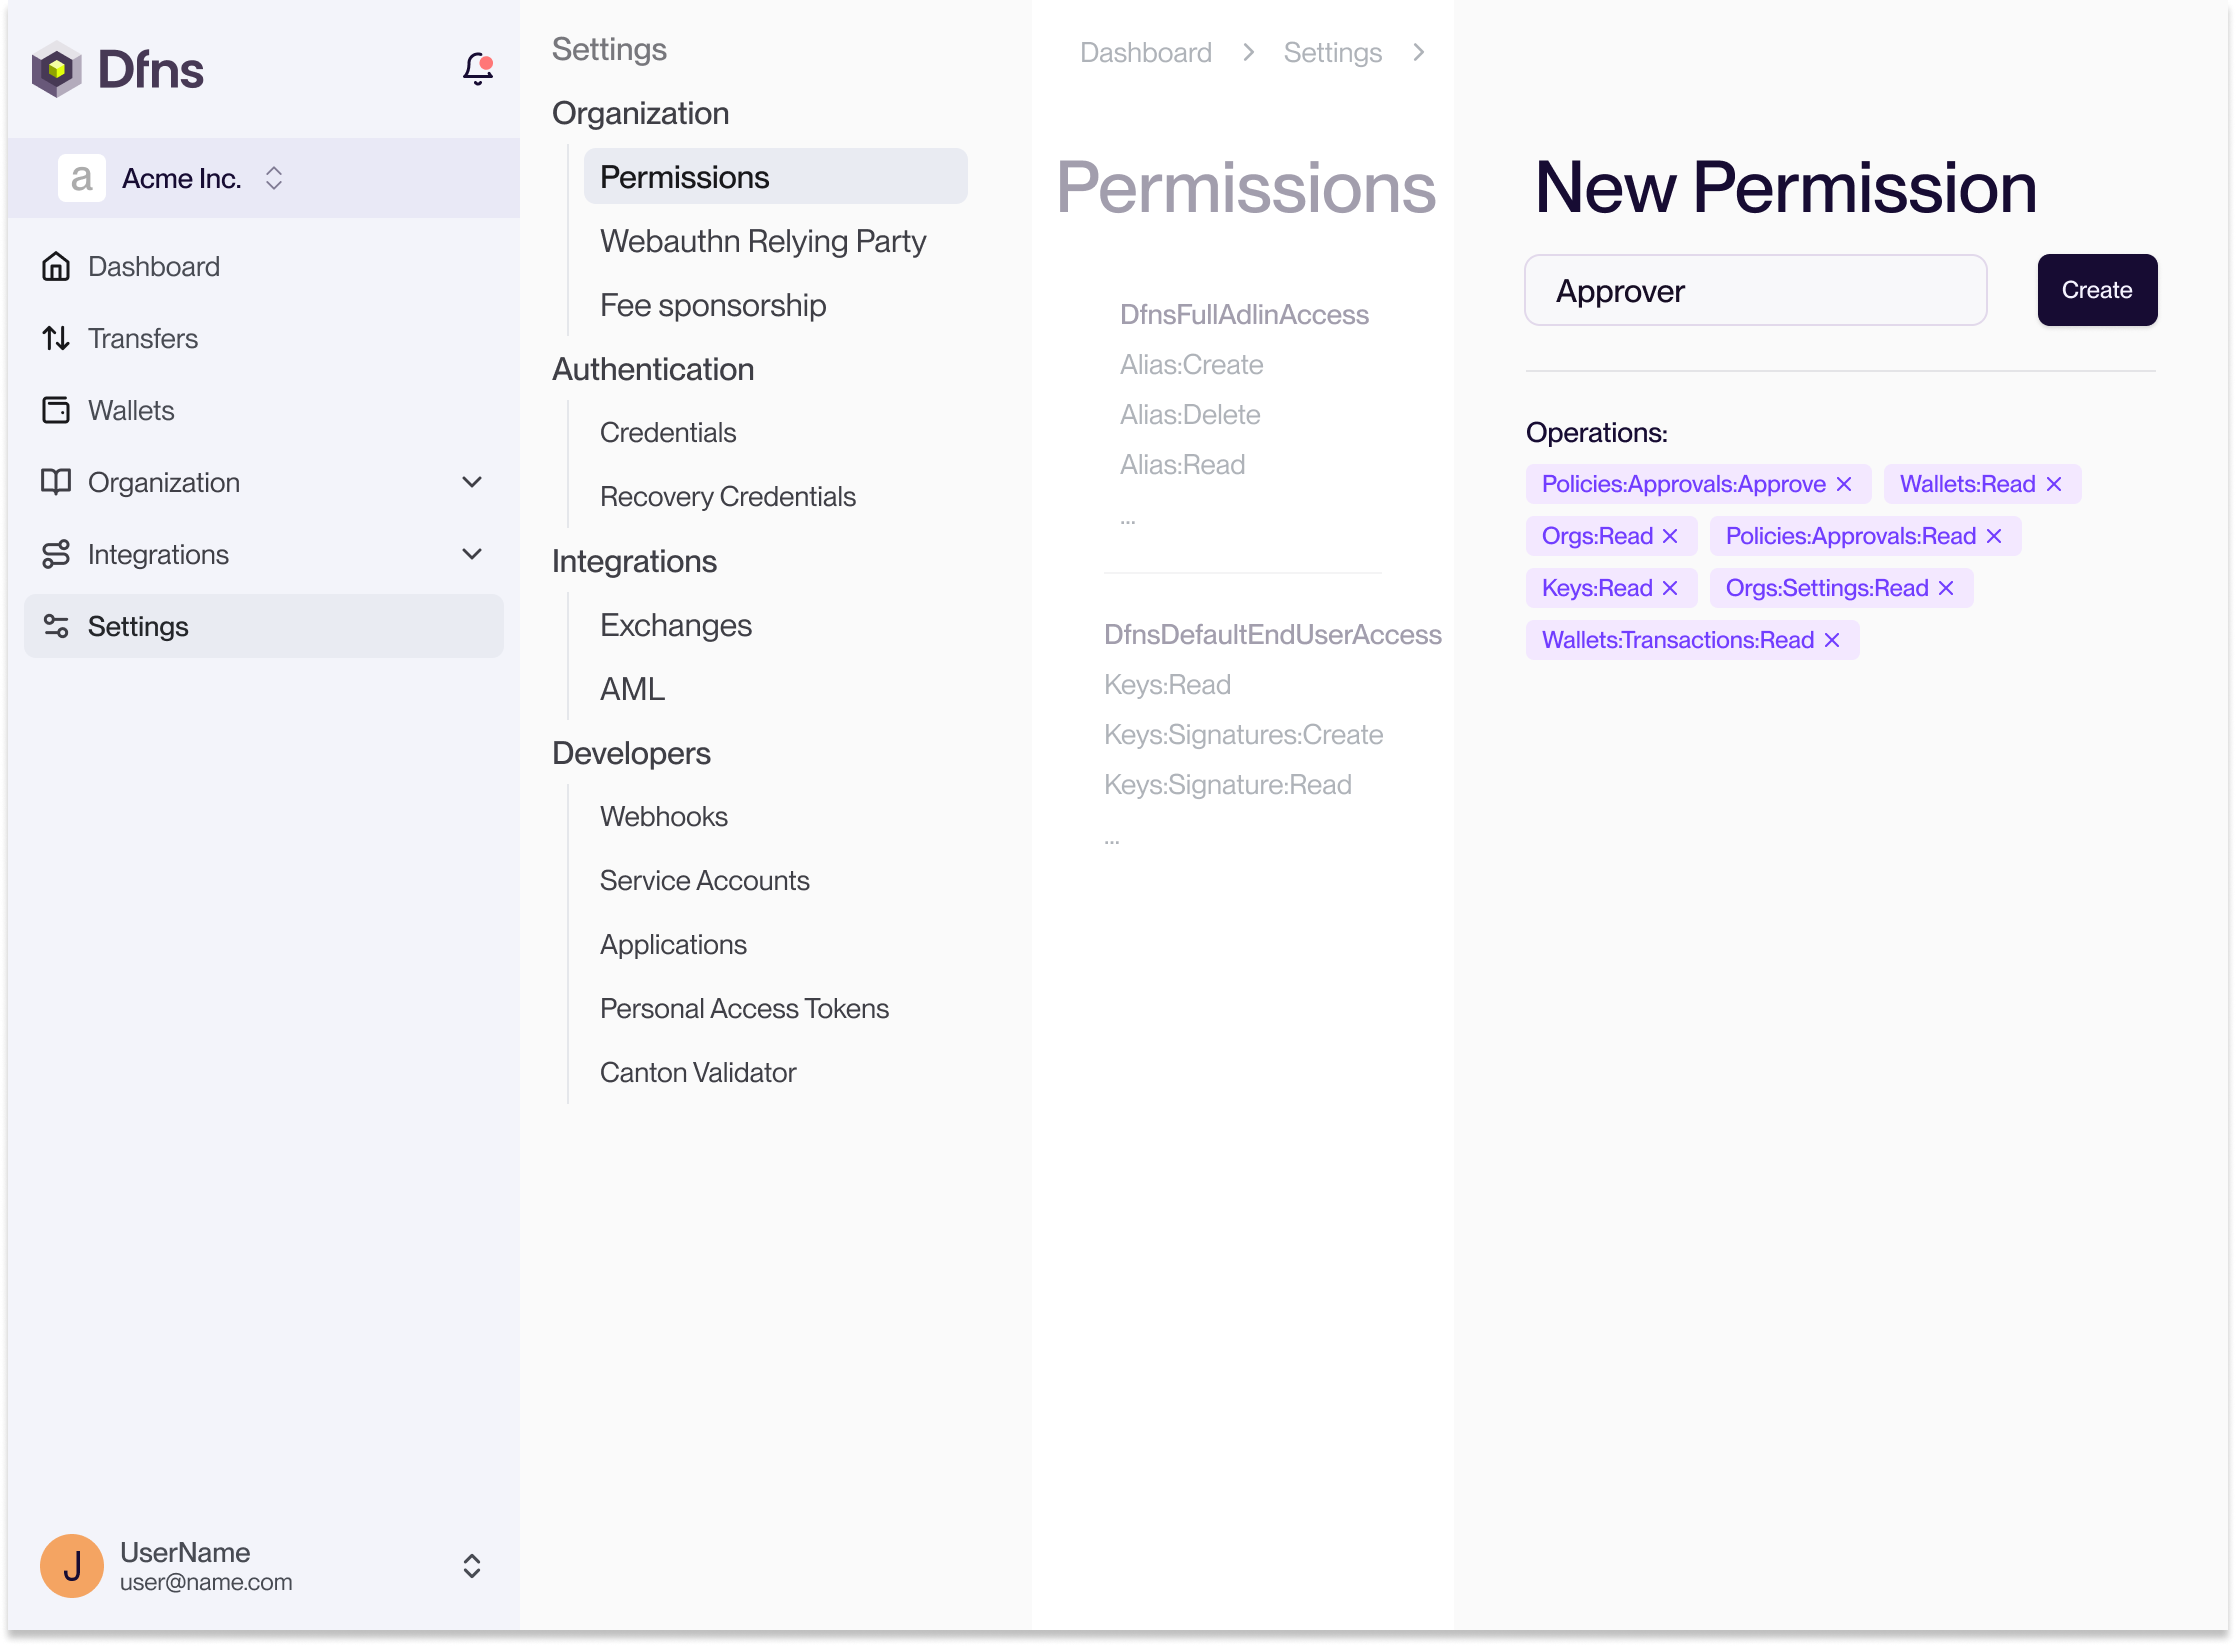The width and height of the screenshot is (2236, 1646).
Task: Open the DfnsDefaultEndUserAccess permission
Action: pos(1272,635)
